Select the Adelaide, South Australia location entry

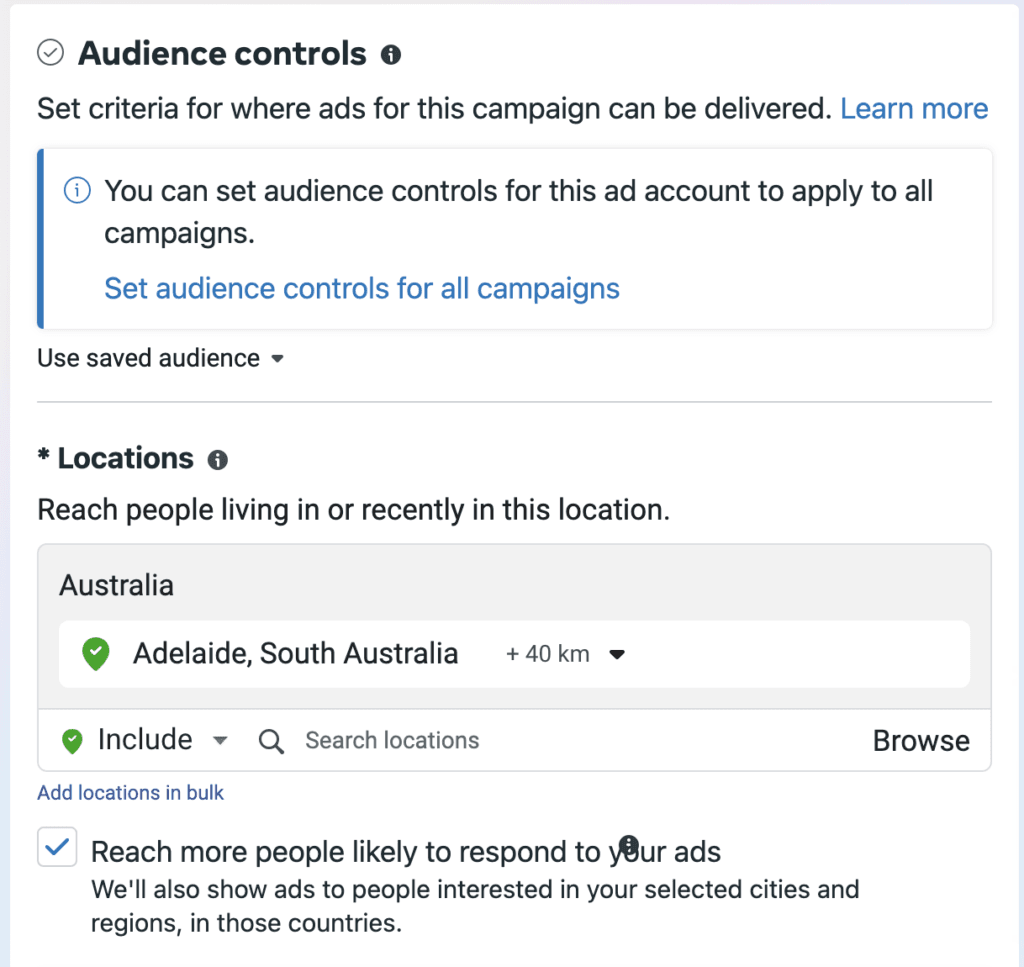(x=295, y=655)
